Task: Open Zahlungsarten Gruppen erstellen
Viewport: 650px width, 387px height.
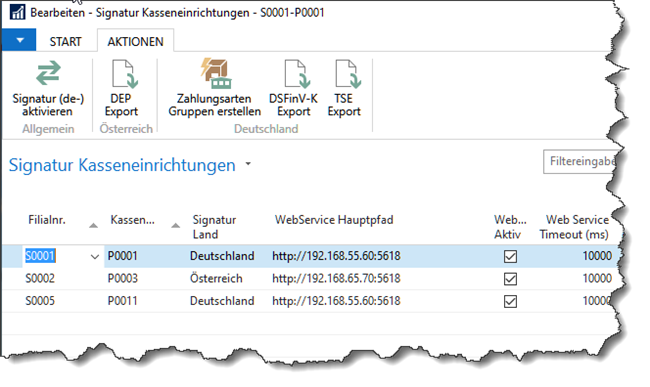Action: pos(215,89)
